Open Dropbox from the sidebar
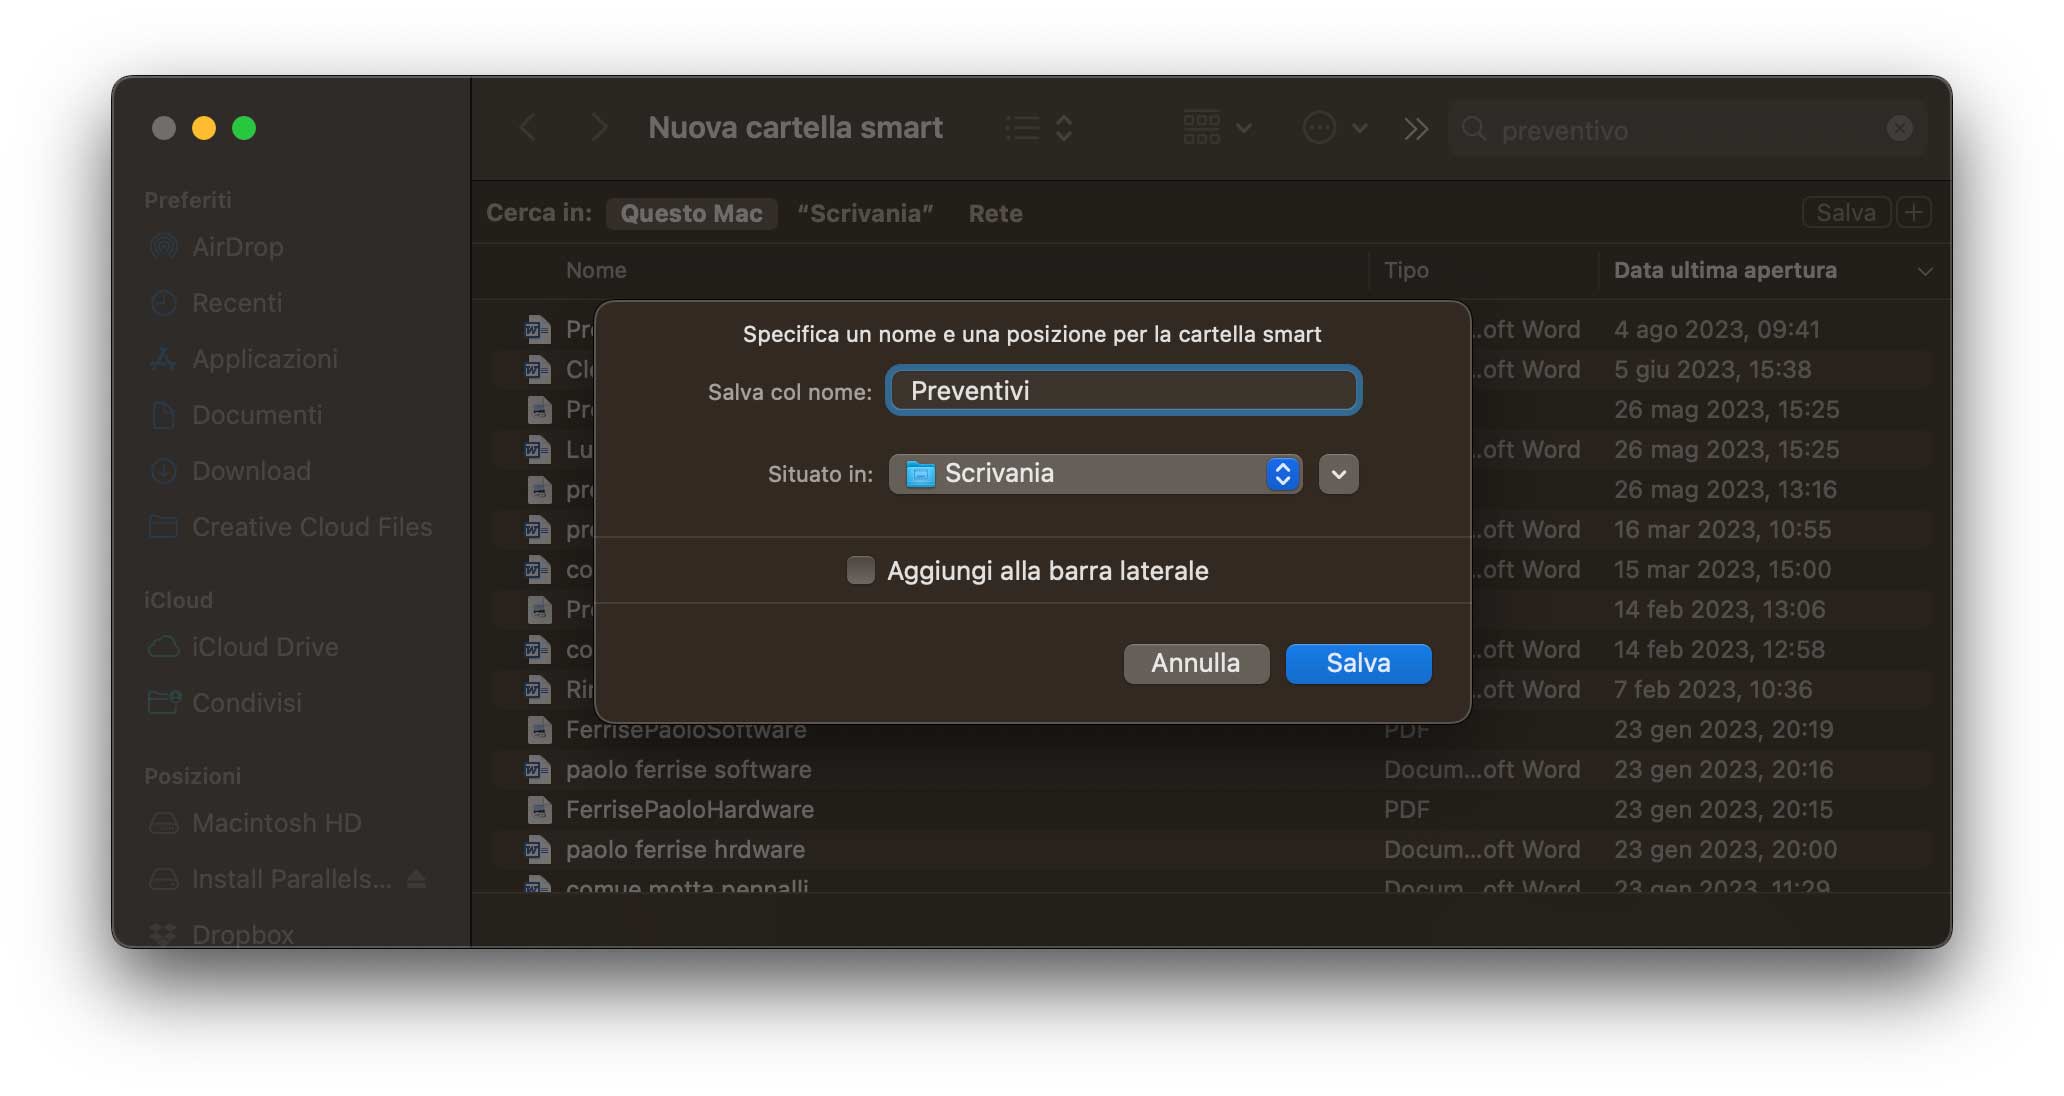The height and width of the screenshot is (1096, 2064). (x=242, y=934)
